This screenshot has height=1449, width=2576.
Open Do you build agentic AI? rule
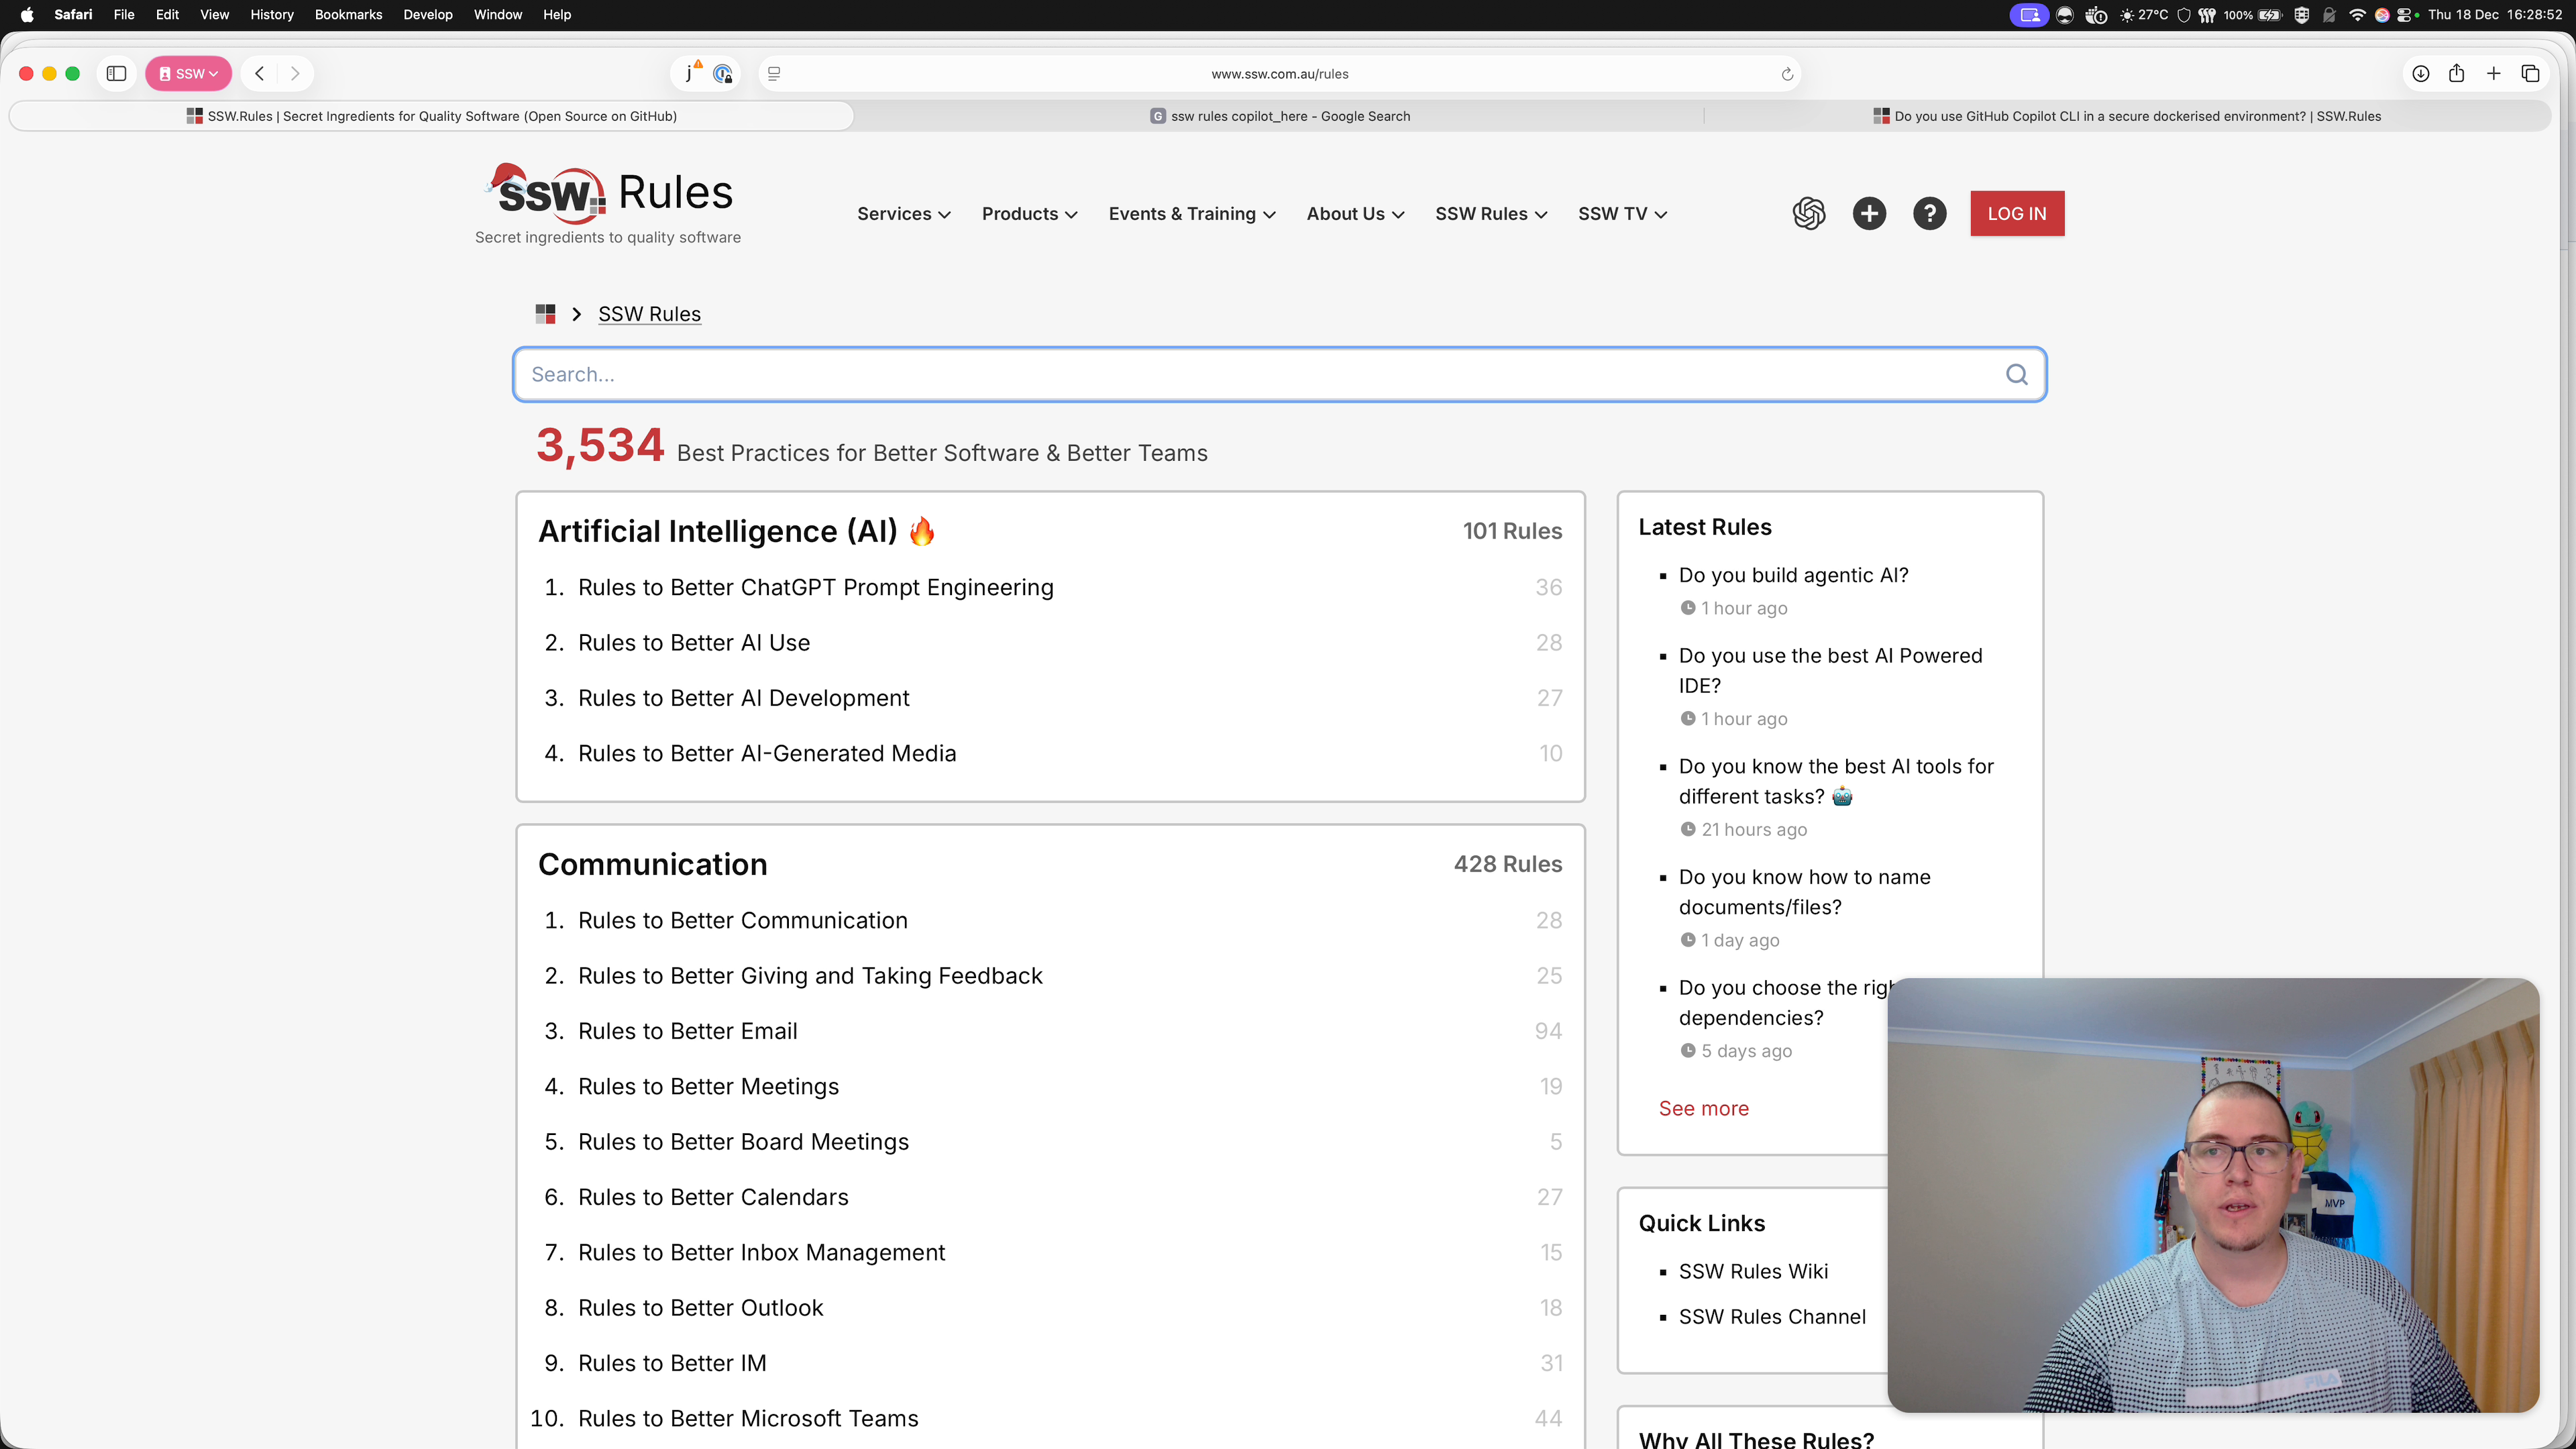coord(1794,575)
